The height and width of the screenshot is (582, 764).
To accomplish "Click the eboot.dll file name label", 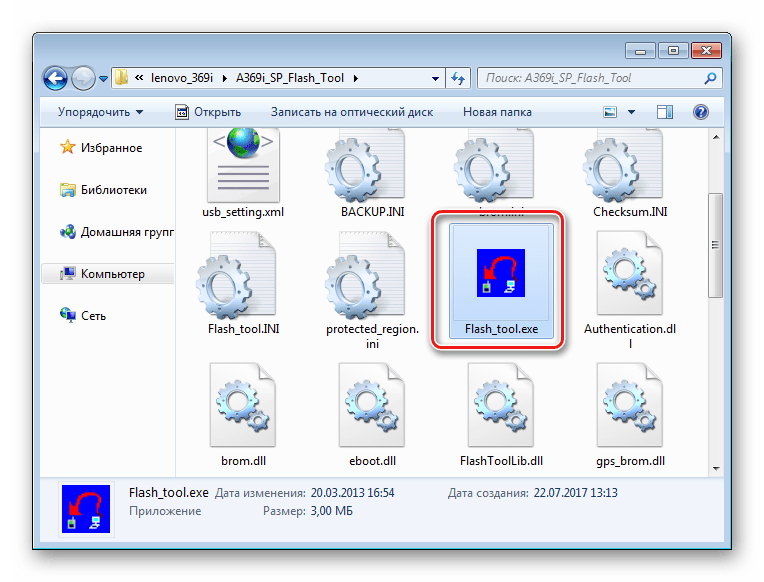I will [x=372, y=461].
